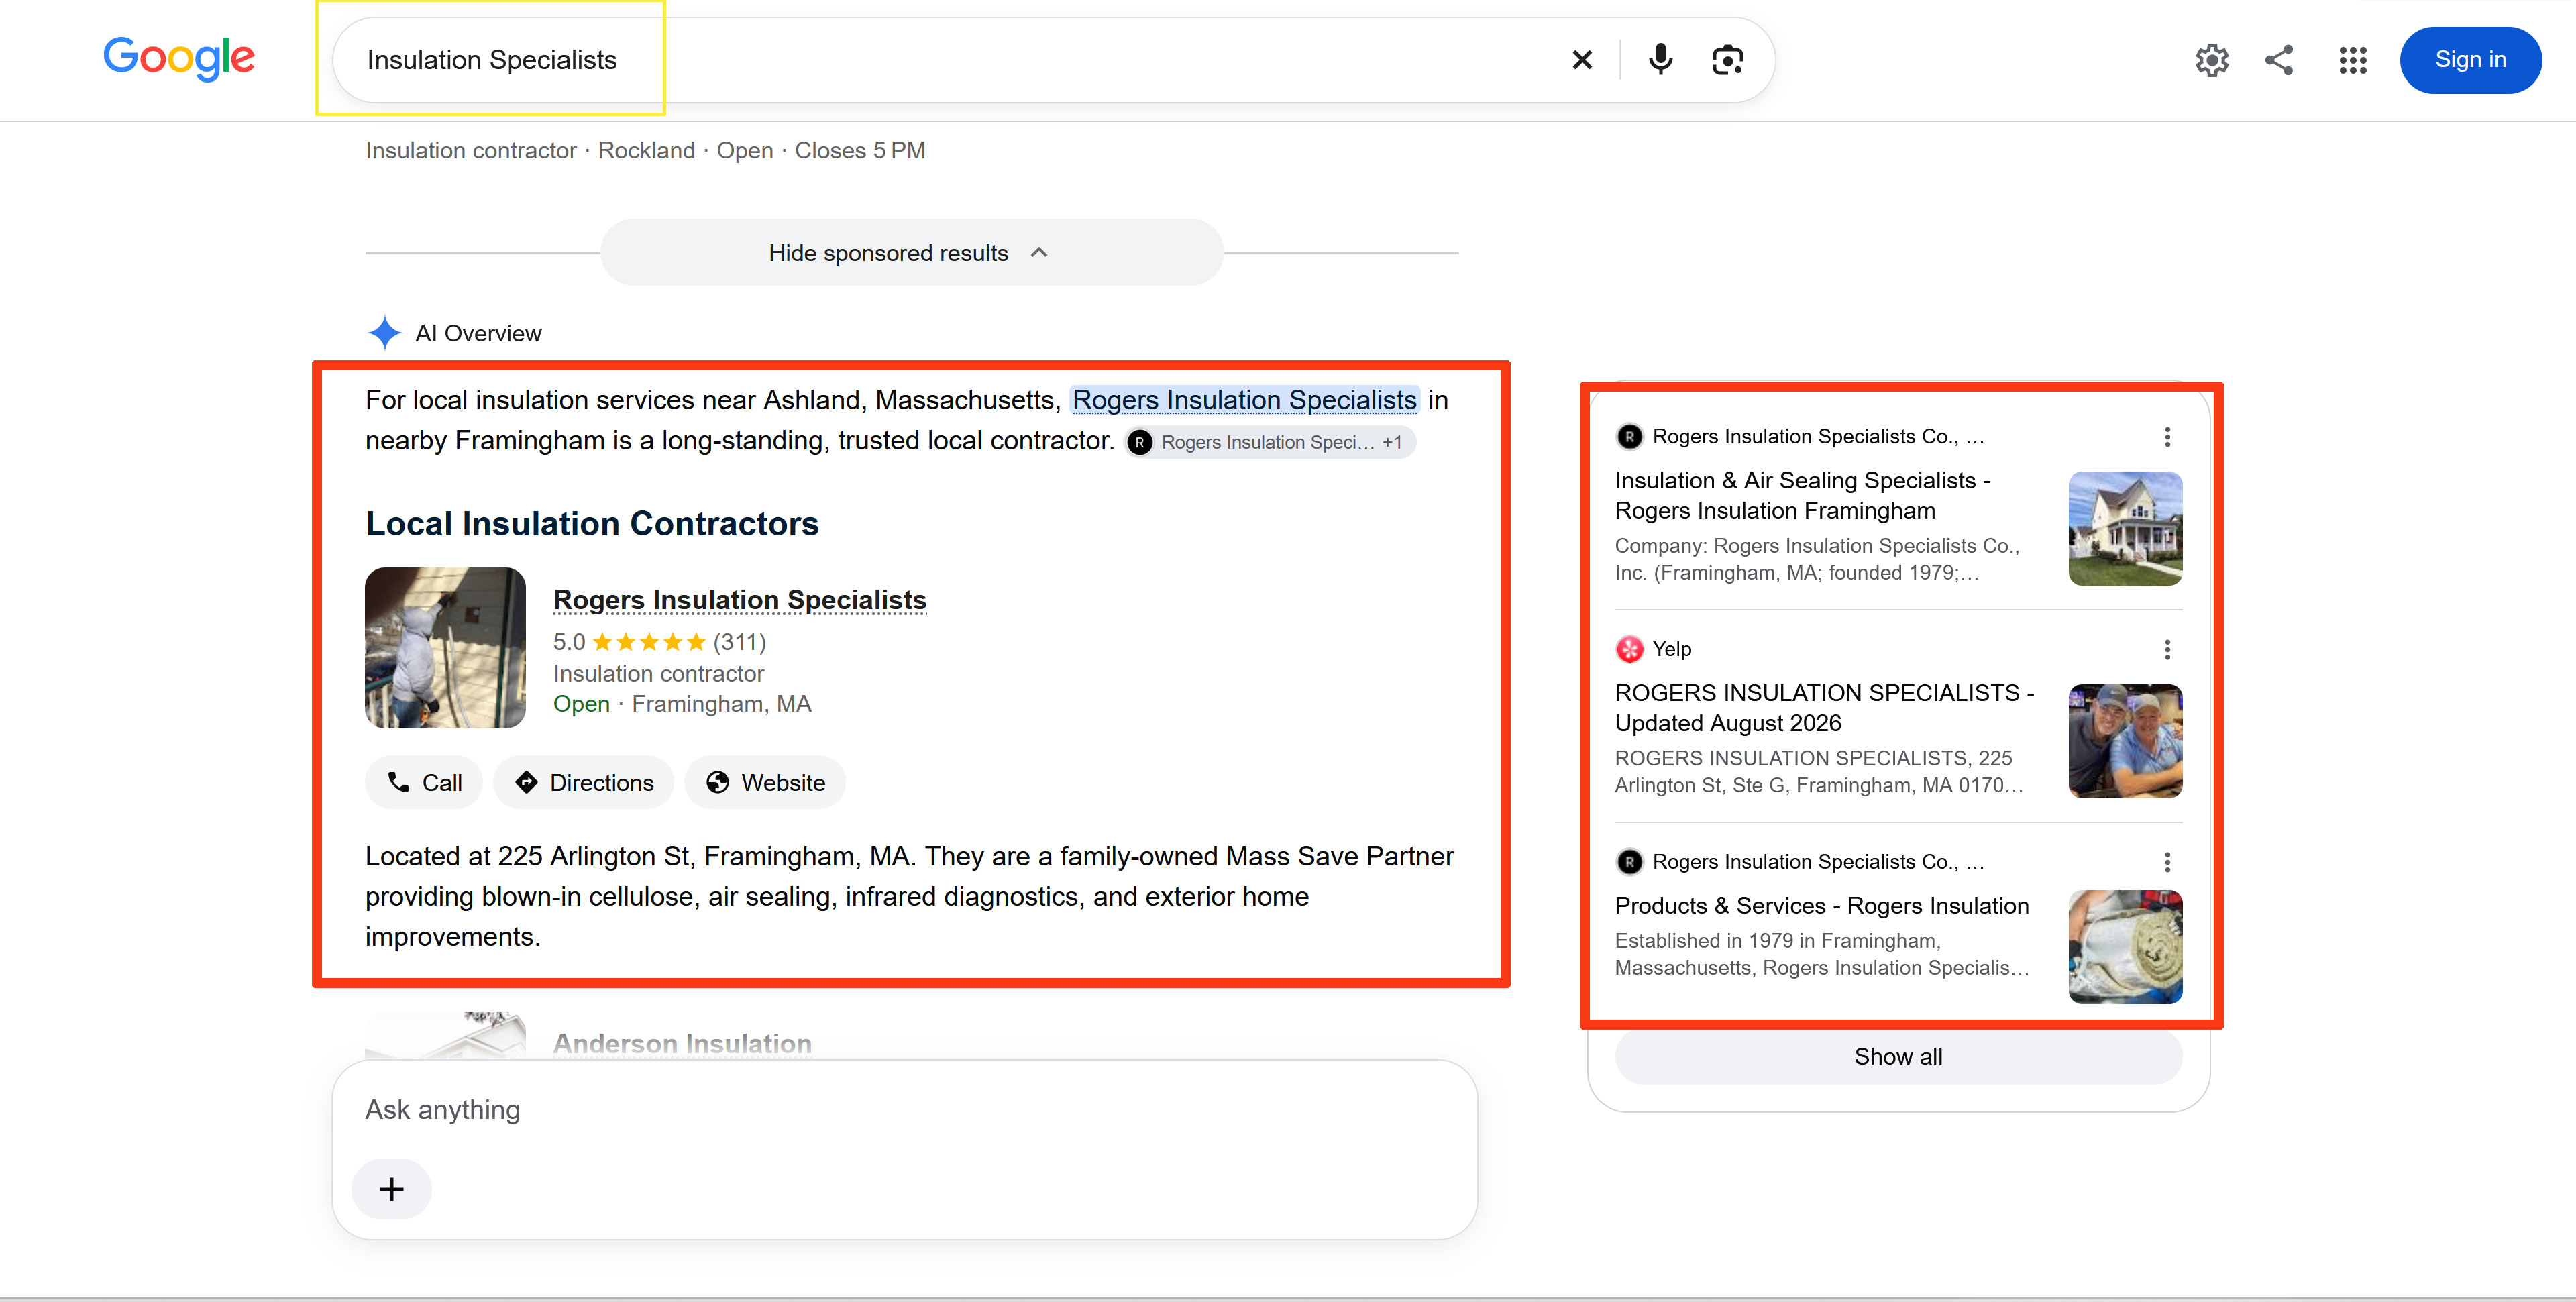Click the AI Overview sparkle icon
Viewport: 2576px width, 1302px height.
(x=384, y=333)
